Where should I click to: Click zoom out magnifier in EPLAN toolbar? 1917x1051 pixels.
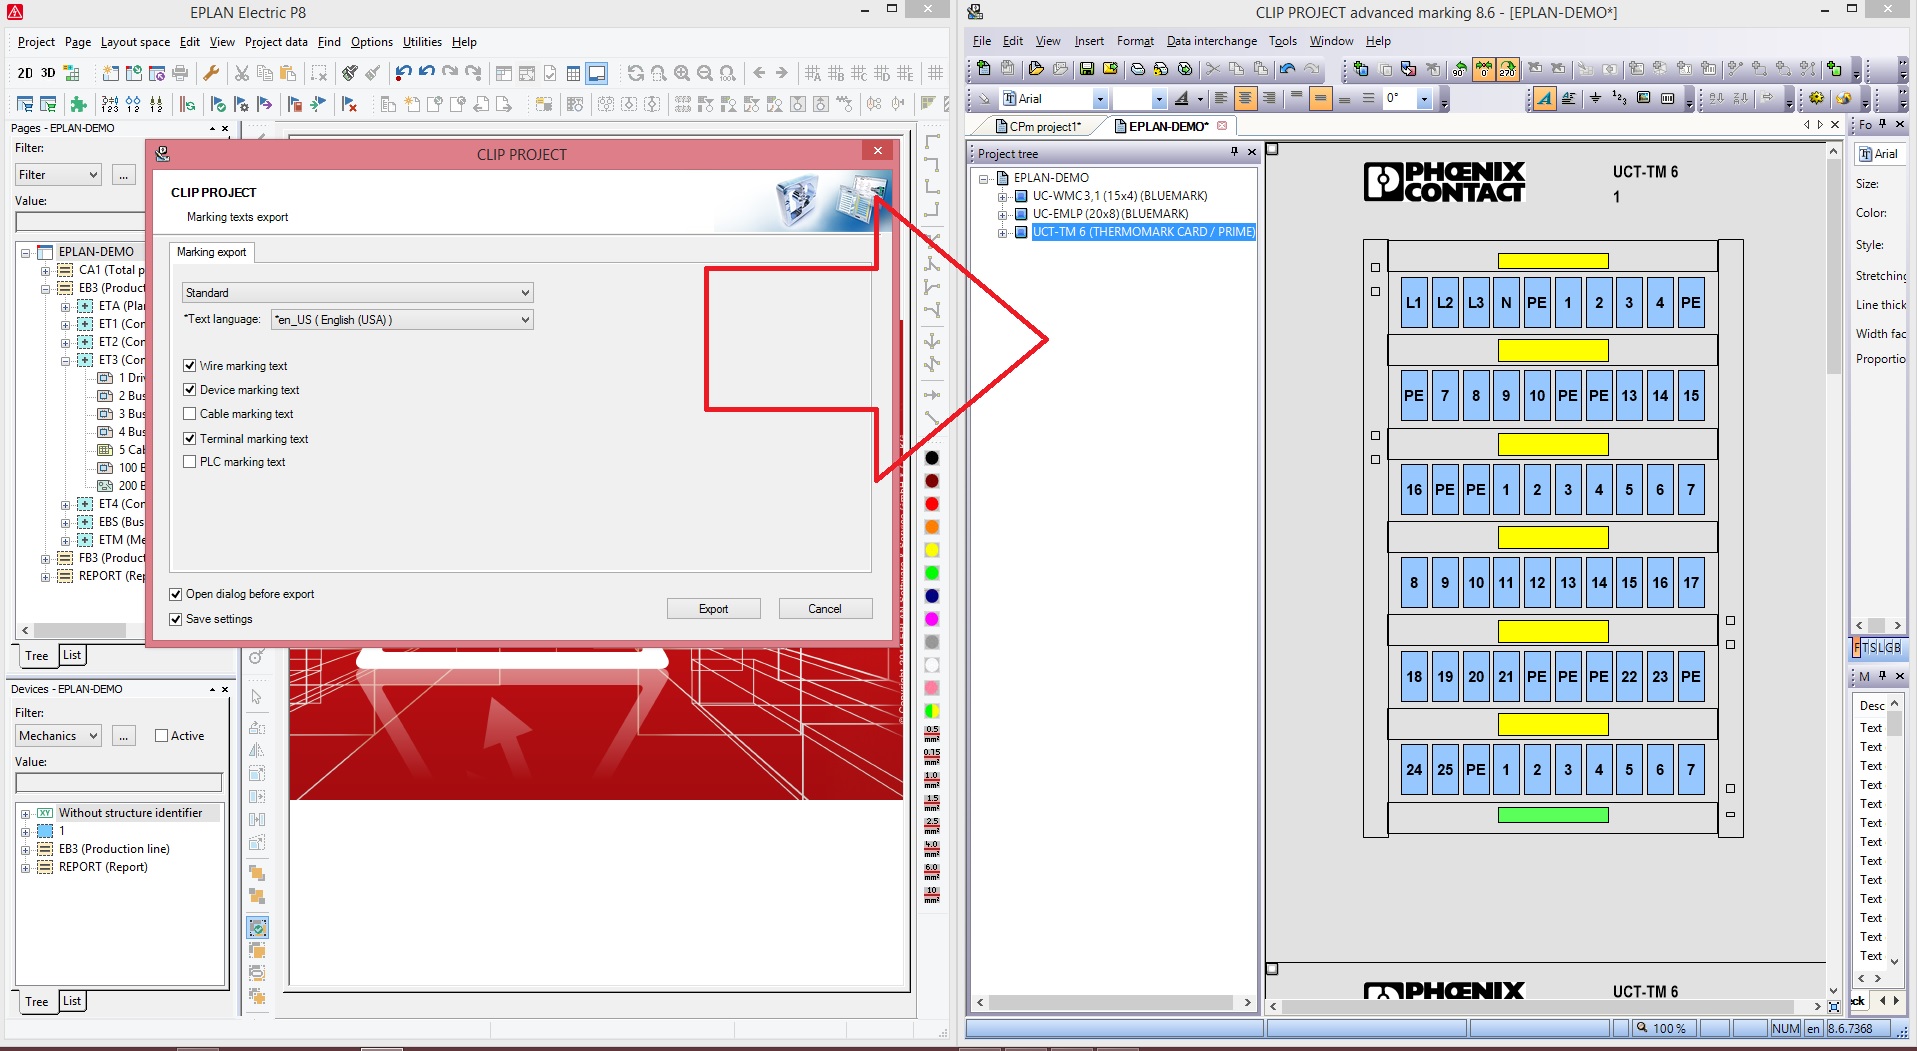pyautogui.click(x=705, y=73)
